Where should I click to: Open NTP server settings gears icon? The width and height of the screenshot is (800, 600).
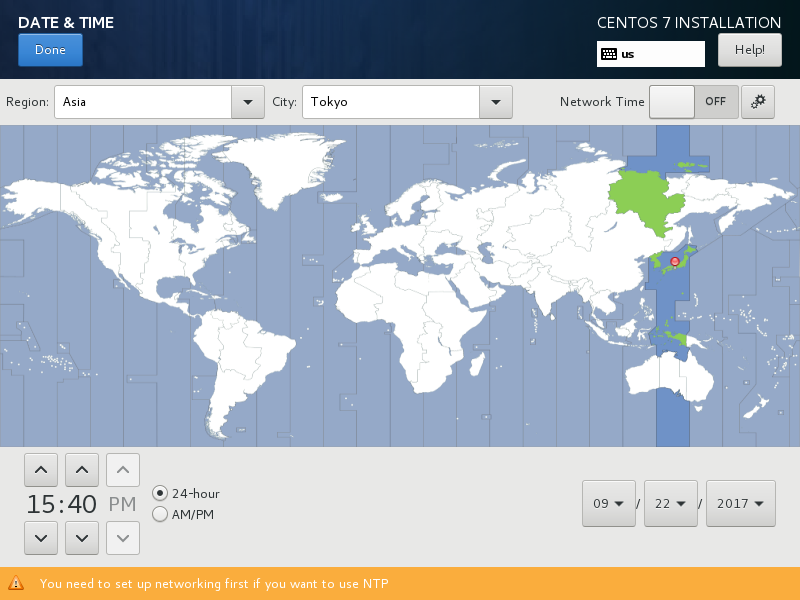tap(758, 102)
